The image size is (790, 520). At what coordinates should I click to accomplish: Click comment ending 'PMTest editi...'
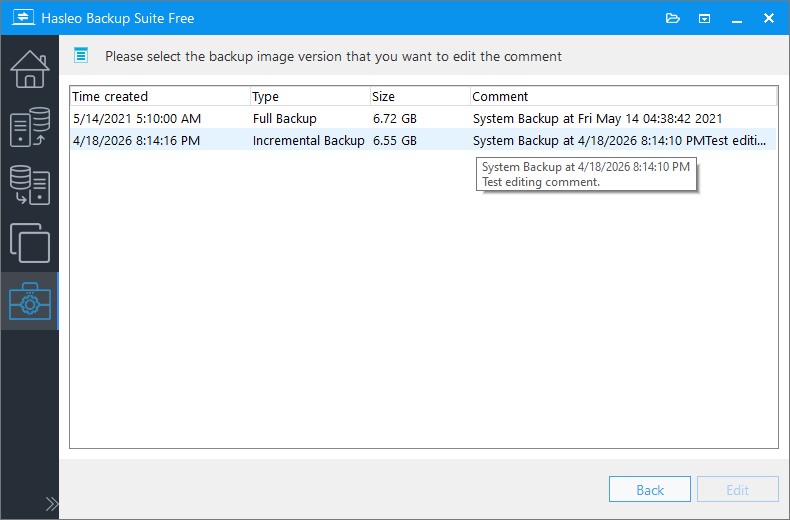pyautogui.click(x=619, y=140)
